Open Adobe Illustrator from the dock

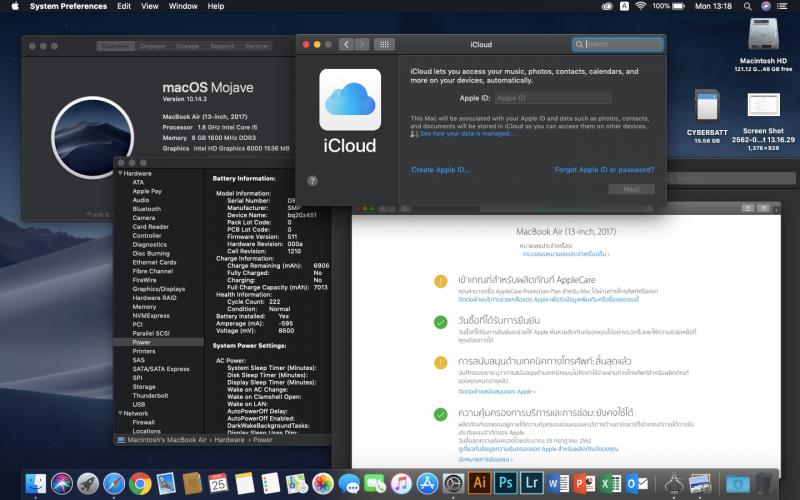pos(478,484)
